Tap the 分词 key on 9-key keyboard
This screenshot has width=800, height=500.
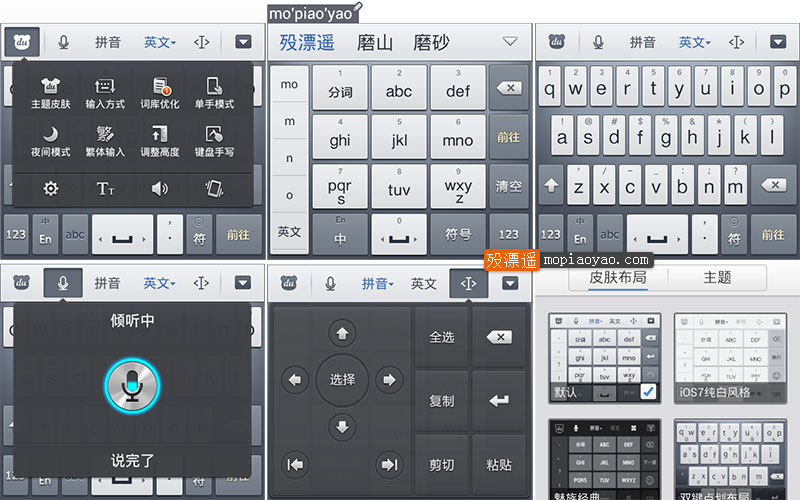click(x=340, y=87)
